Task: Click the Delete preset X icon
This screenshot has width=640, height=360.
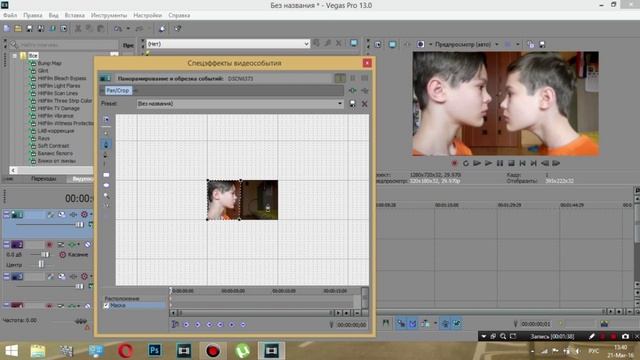Action: [x=364, y=104]
